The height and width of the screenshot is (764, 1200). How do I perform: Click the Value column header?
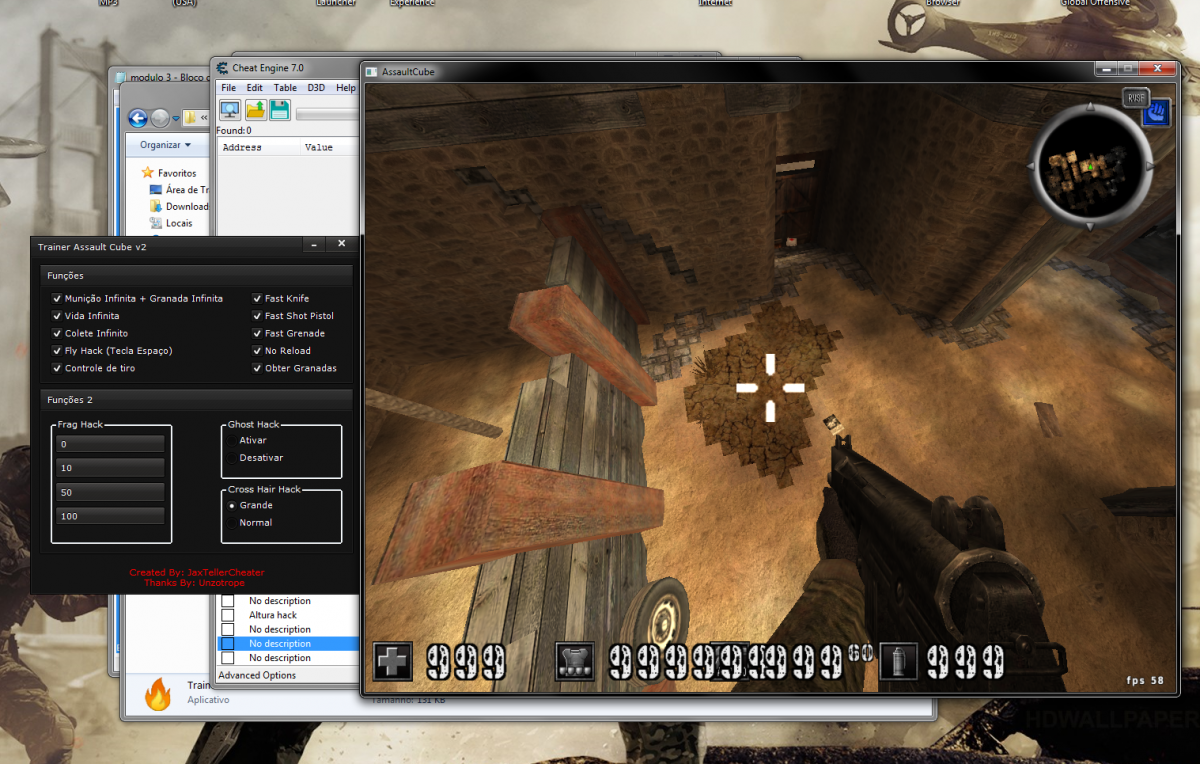(x=331, y=147)
